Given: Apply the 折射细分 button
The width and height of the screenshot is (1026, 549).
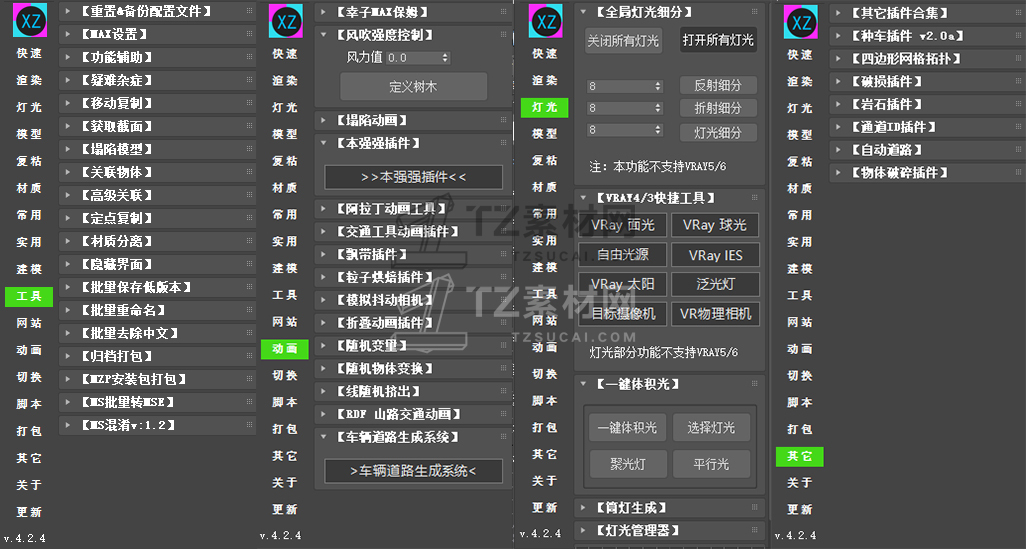Looking at the screenshot, I should pos(718,107).
